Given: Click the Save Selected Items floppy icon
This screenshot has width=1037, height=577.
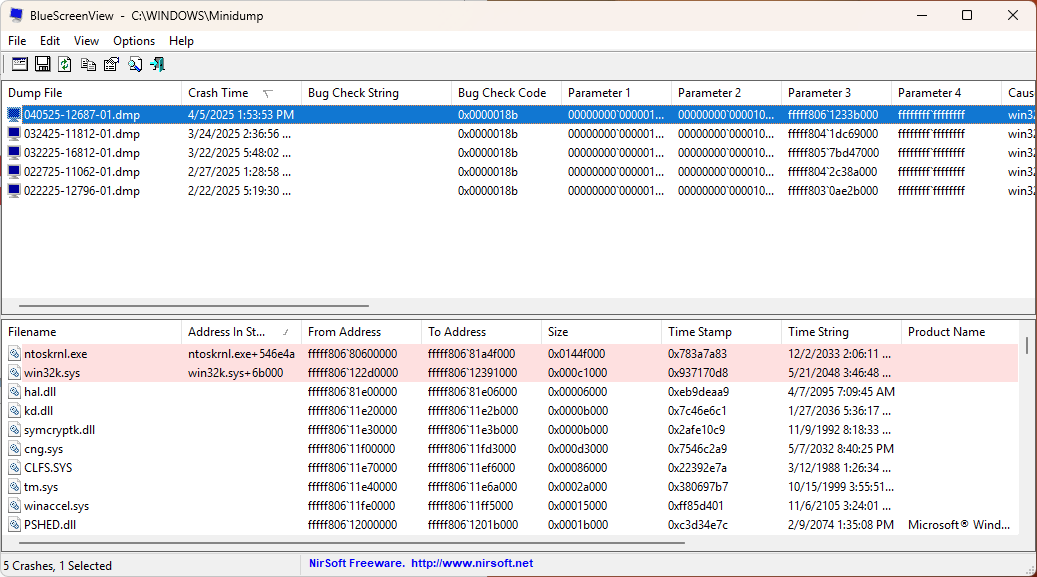Looking at the screenshot, I should click(x=42, y=64).
